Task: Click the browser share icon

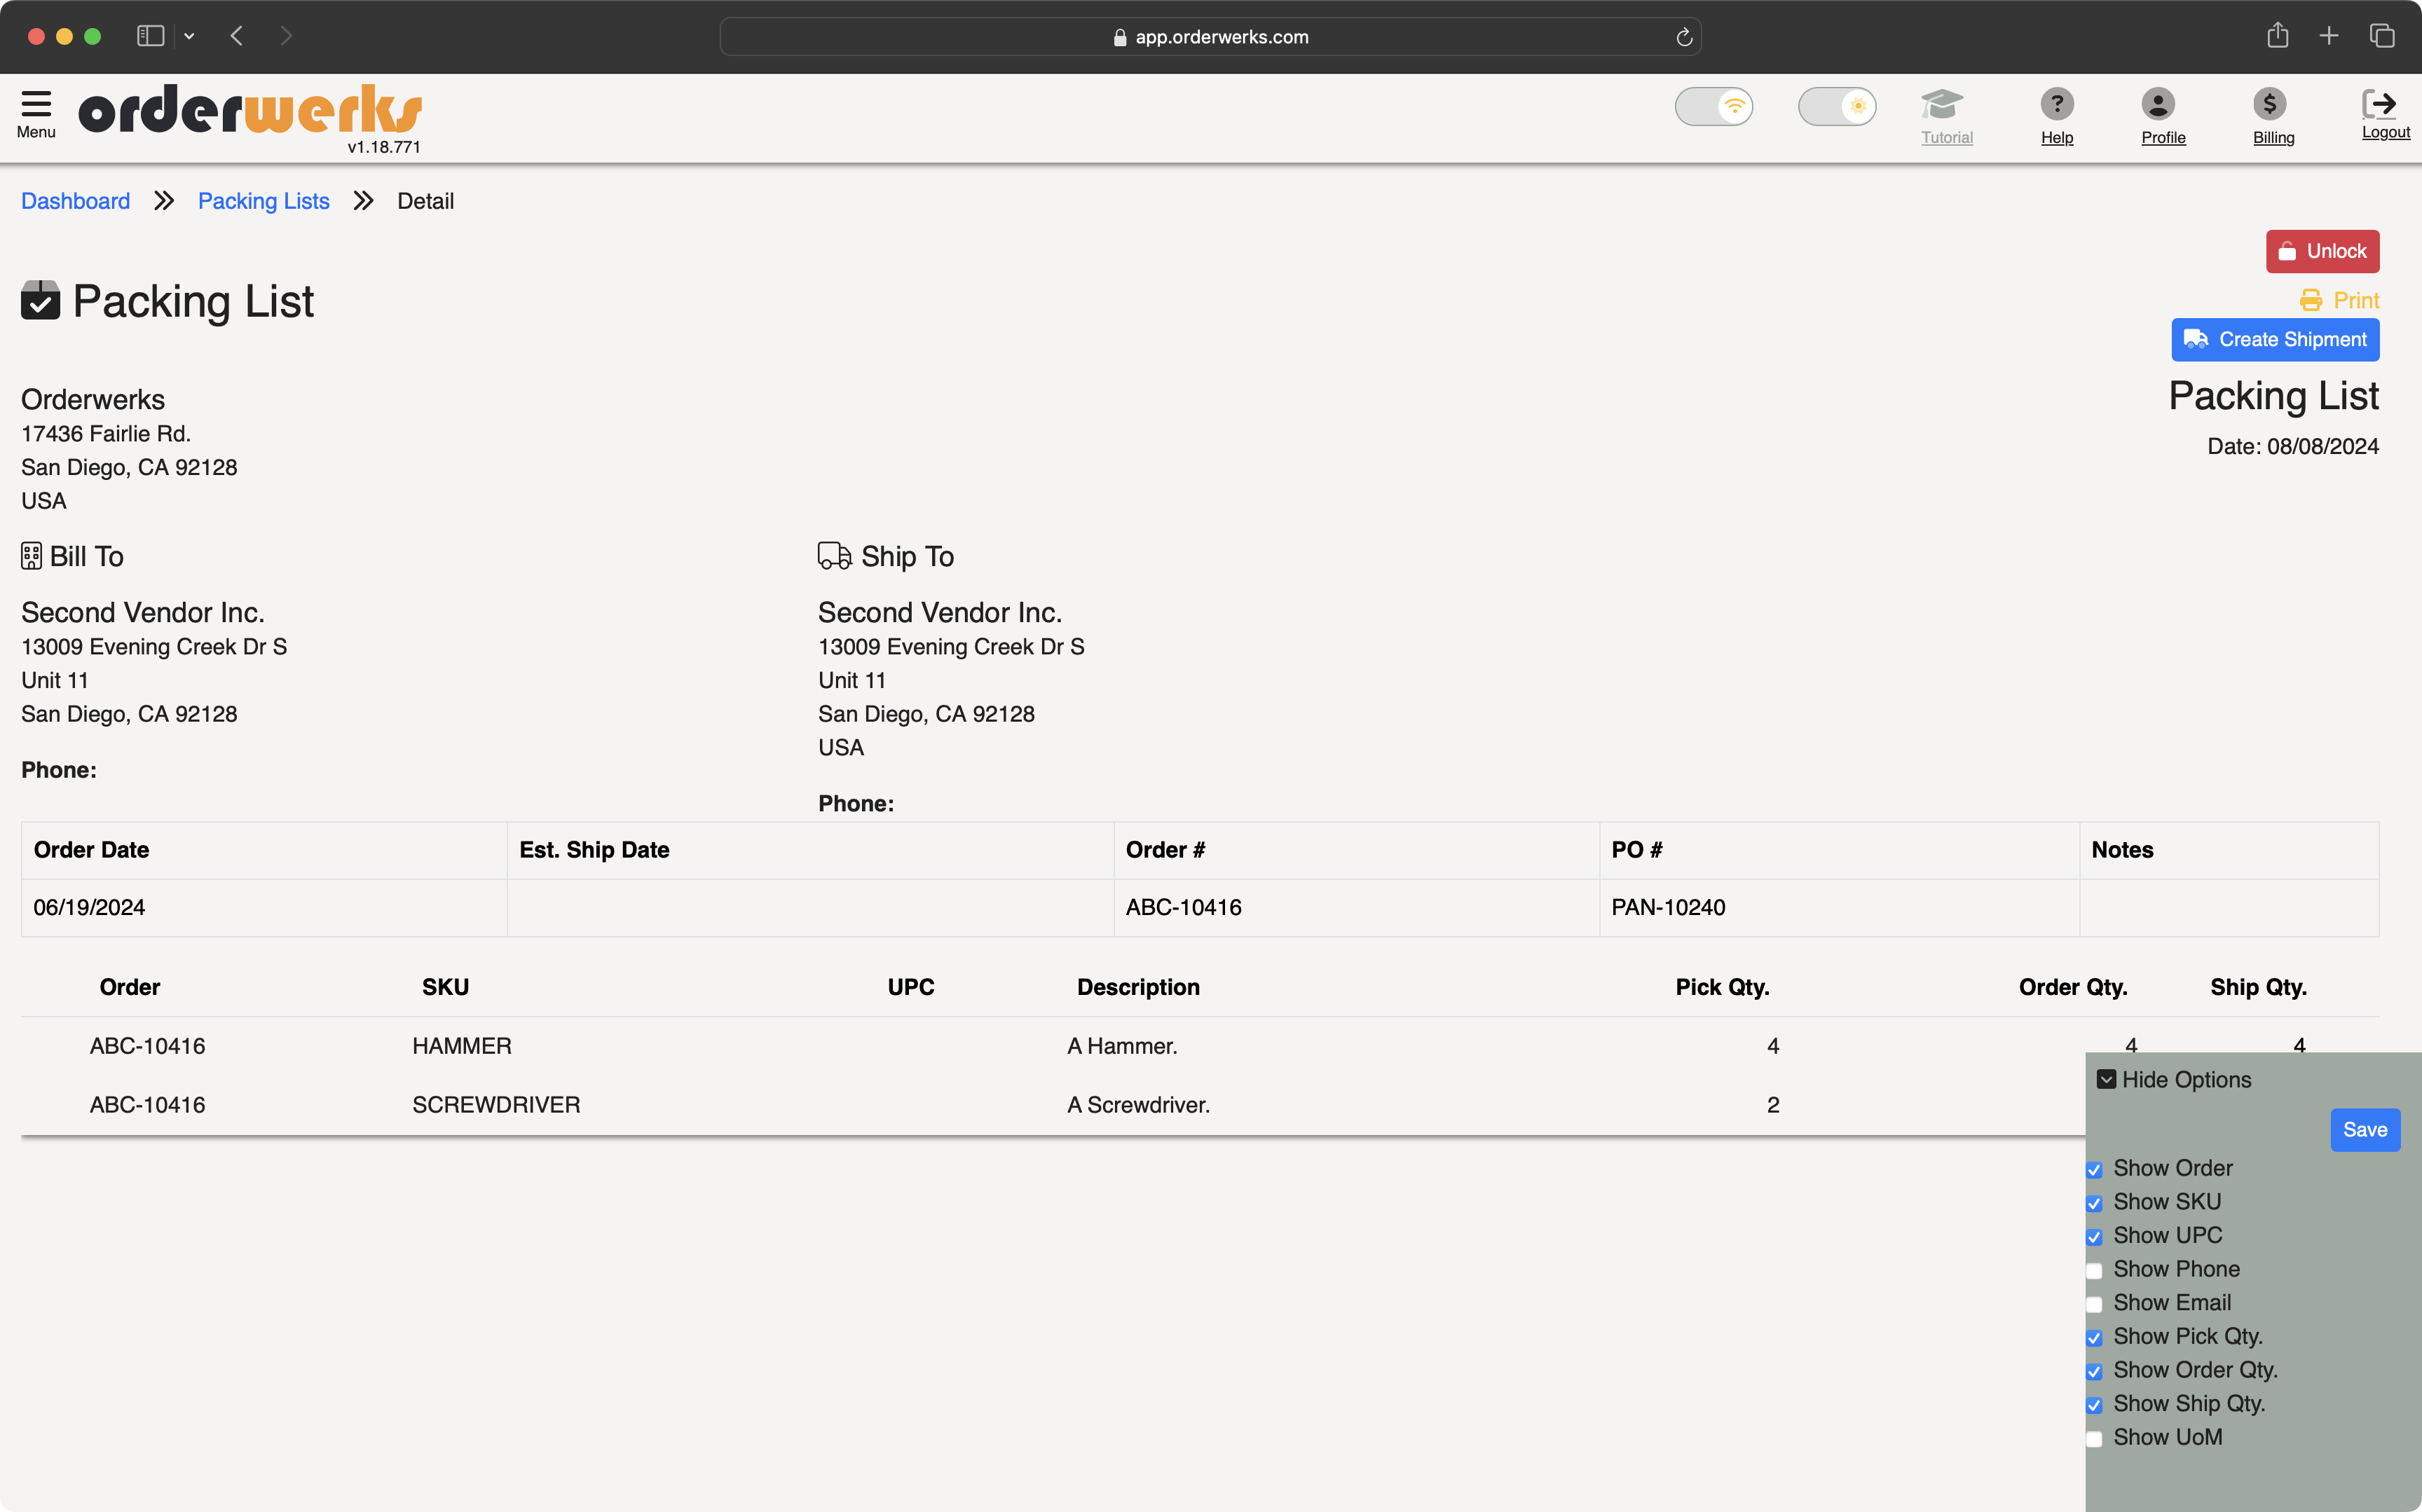Action: pyautogui.click(x=2277, y=36)
